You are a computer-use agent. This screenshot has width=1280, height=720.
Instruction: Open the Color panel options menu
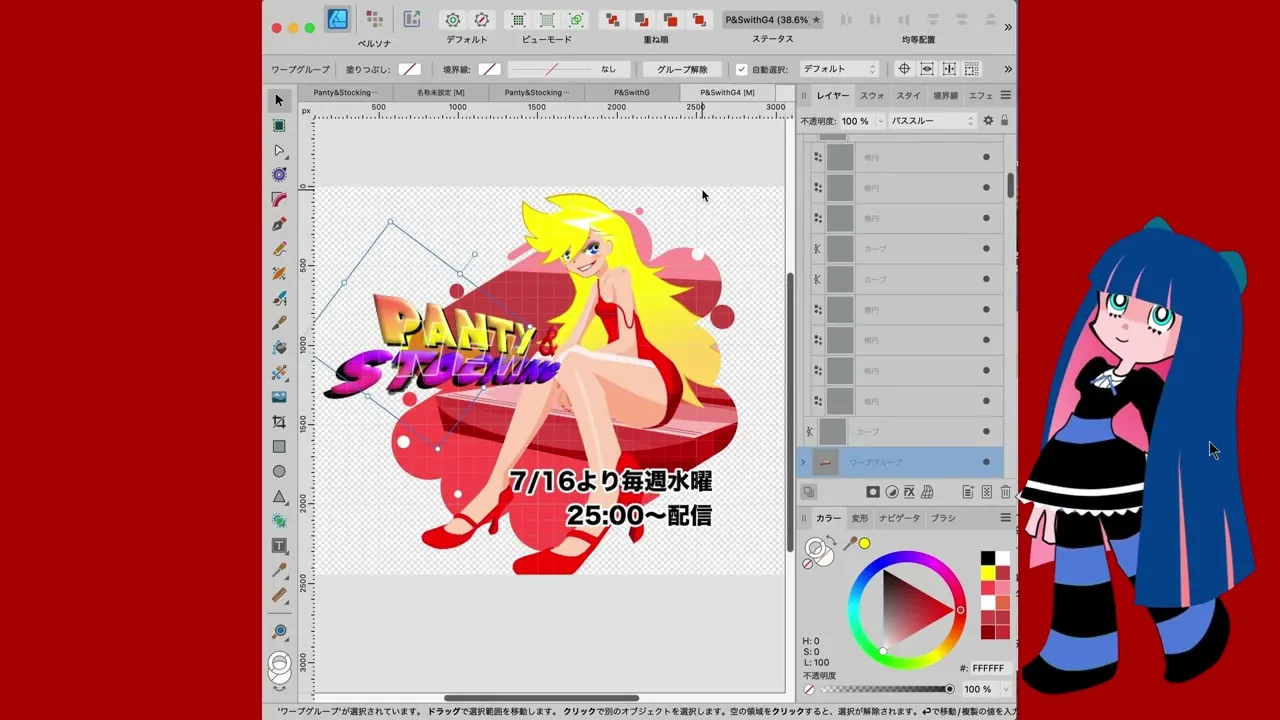tap(1005, 518)
